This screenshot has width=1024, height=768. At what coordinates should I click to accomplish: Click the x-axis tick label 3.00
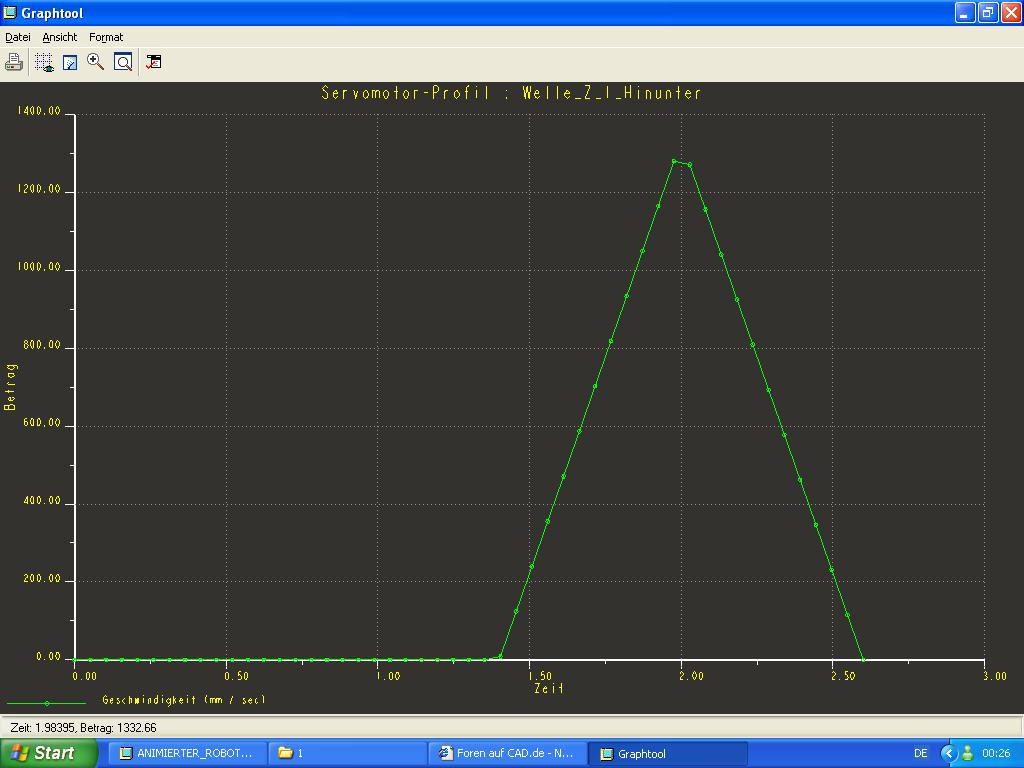(995, 676)
